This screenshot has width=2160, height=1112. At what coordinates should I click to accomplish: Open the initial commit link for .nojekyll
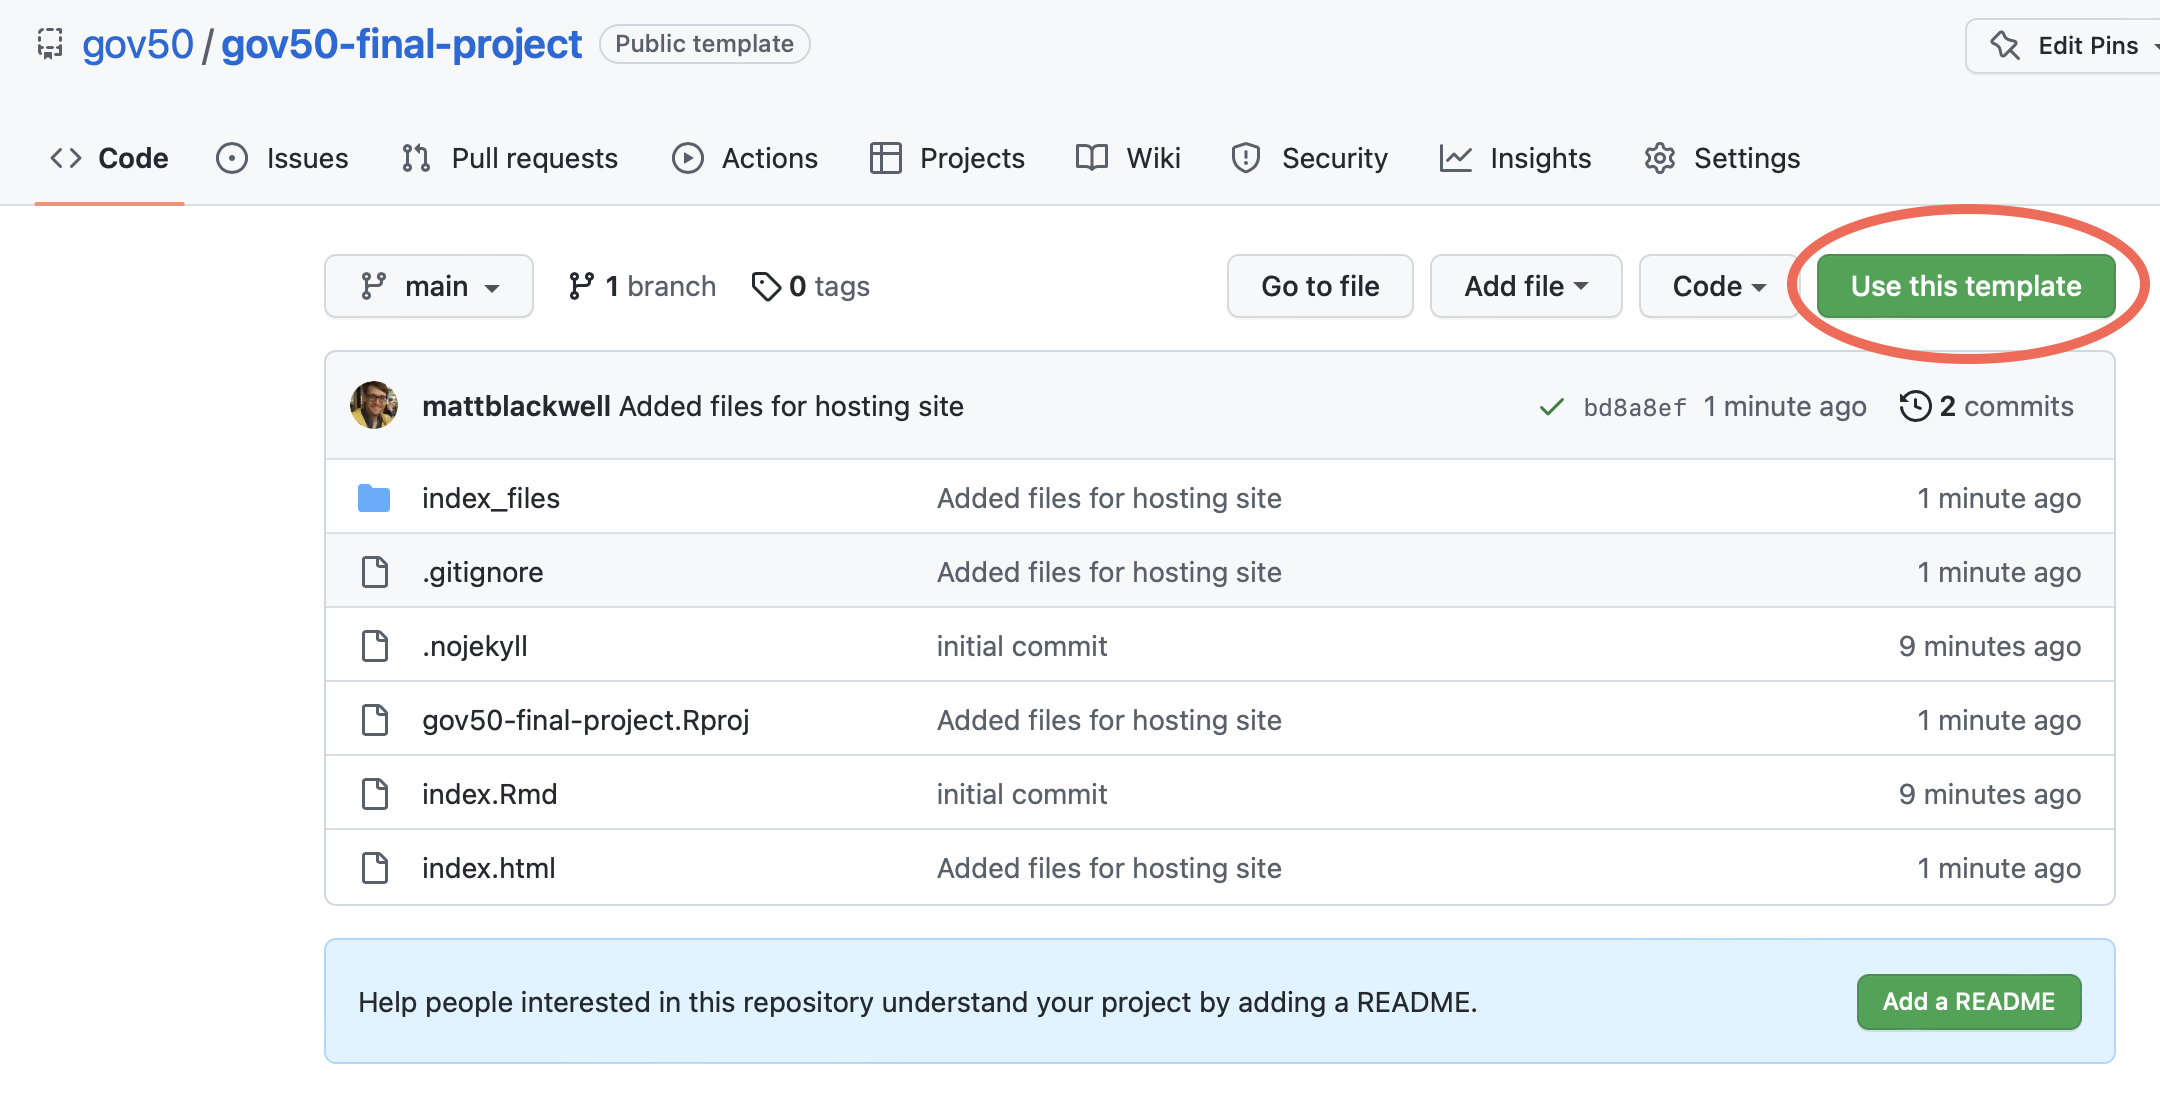point(1022,646)
